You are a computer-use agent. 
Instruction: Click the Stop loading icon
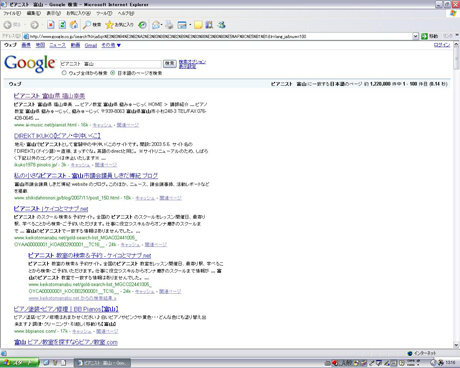click(51, 25)
